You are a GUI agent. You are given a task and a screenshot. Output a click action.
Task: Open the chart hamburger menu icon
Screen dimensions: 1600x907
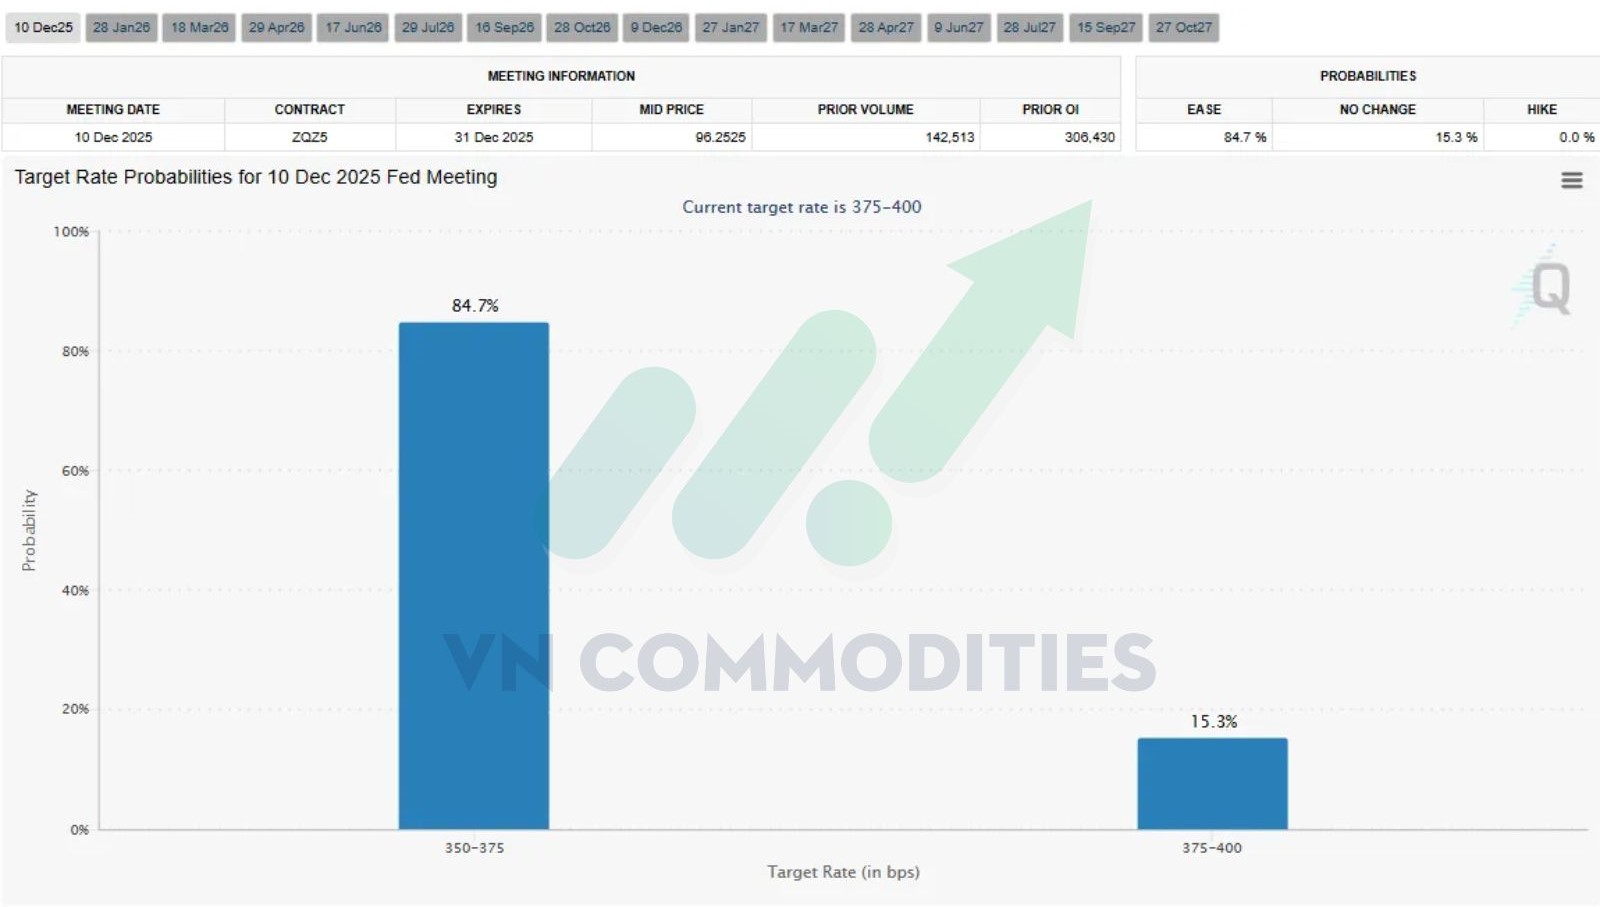(1571, 180)
